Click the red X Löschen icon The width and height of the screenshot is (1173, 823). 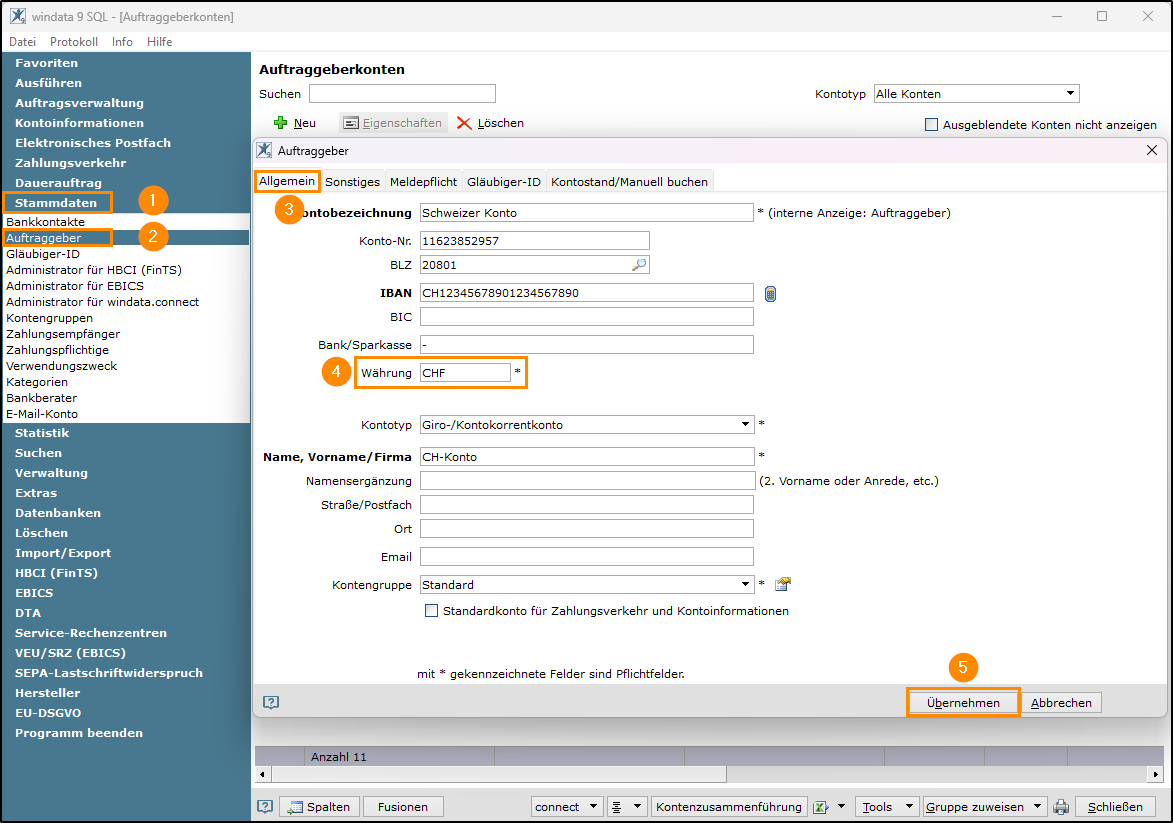pyautogui.click(x=464, y=123)
